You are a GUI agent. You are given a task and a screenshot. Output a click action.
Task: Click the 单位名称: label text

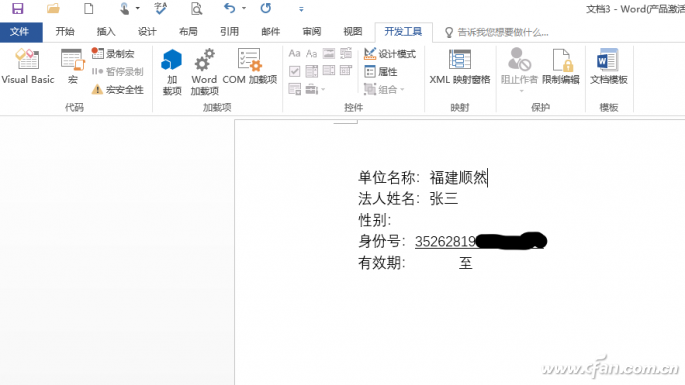[388, 177]
